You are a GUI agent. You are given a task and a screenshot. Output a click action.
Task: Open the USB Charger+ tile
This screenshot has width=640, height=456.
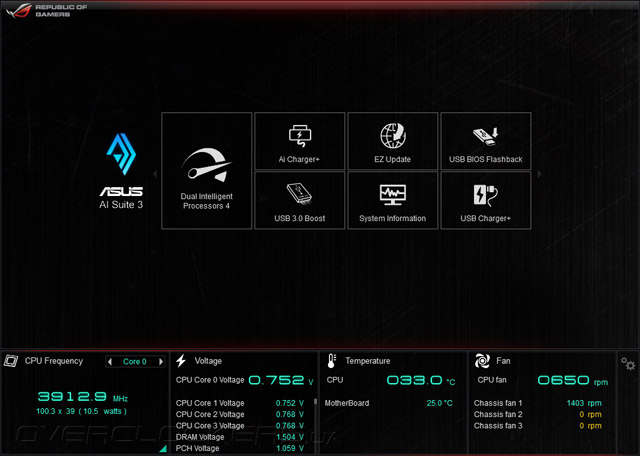486,200
